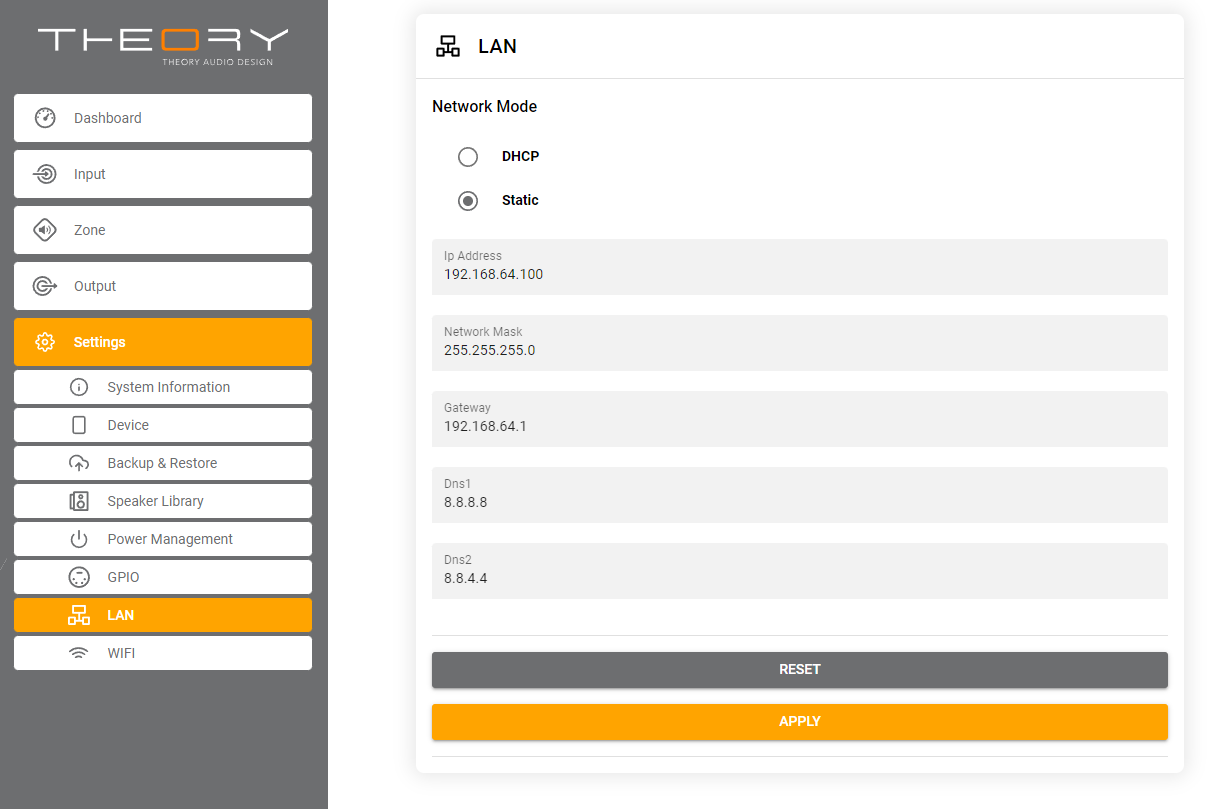The width and height of the screenshot is (1230, 809).
Task: Click the Static label text
Action: 520,201
